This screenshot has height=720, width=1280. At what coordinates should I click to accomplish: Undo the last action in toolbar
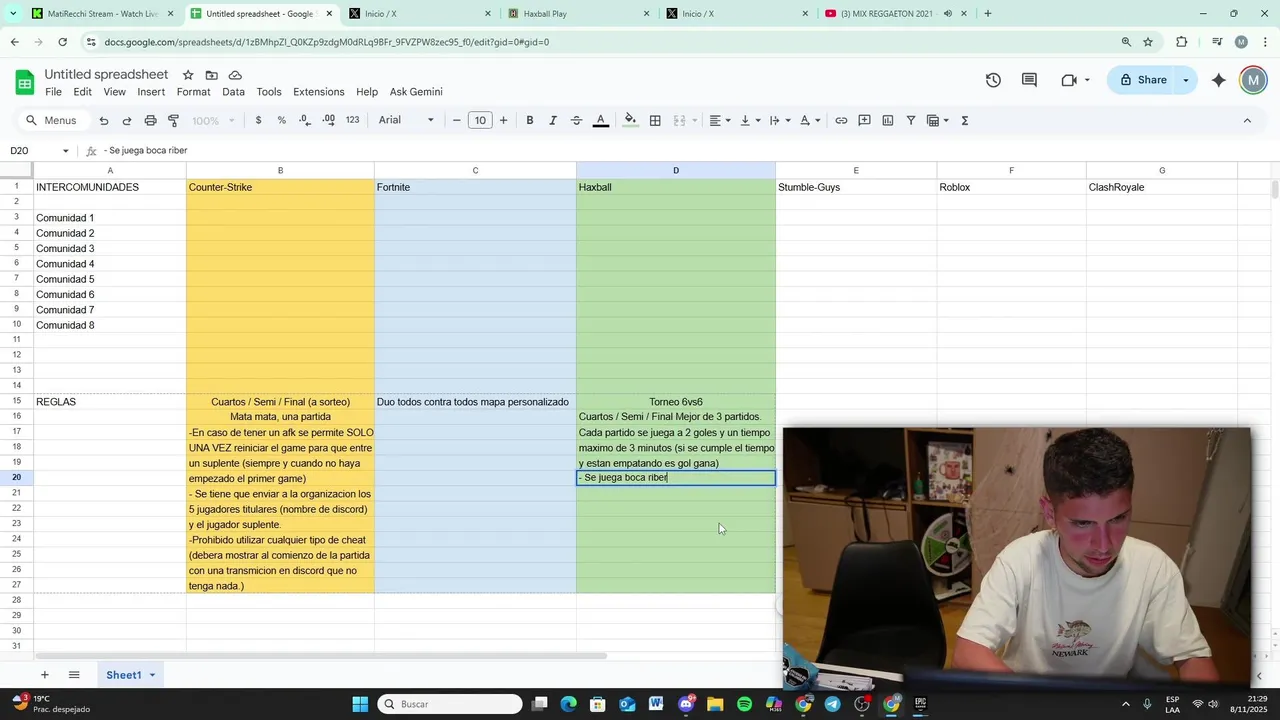104,120
